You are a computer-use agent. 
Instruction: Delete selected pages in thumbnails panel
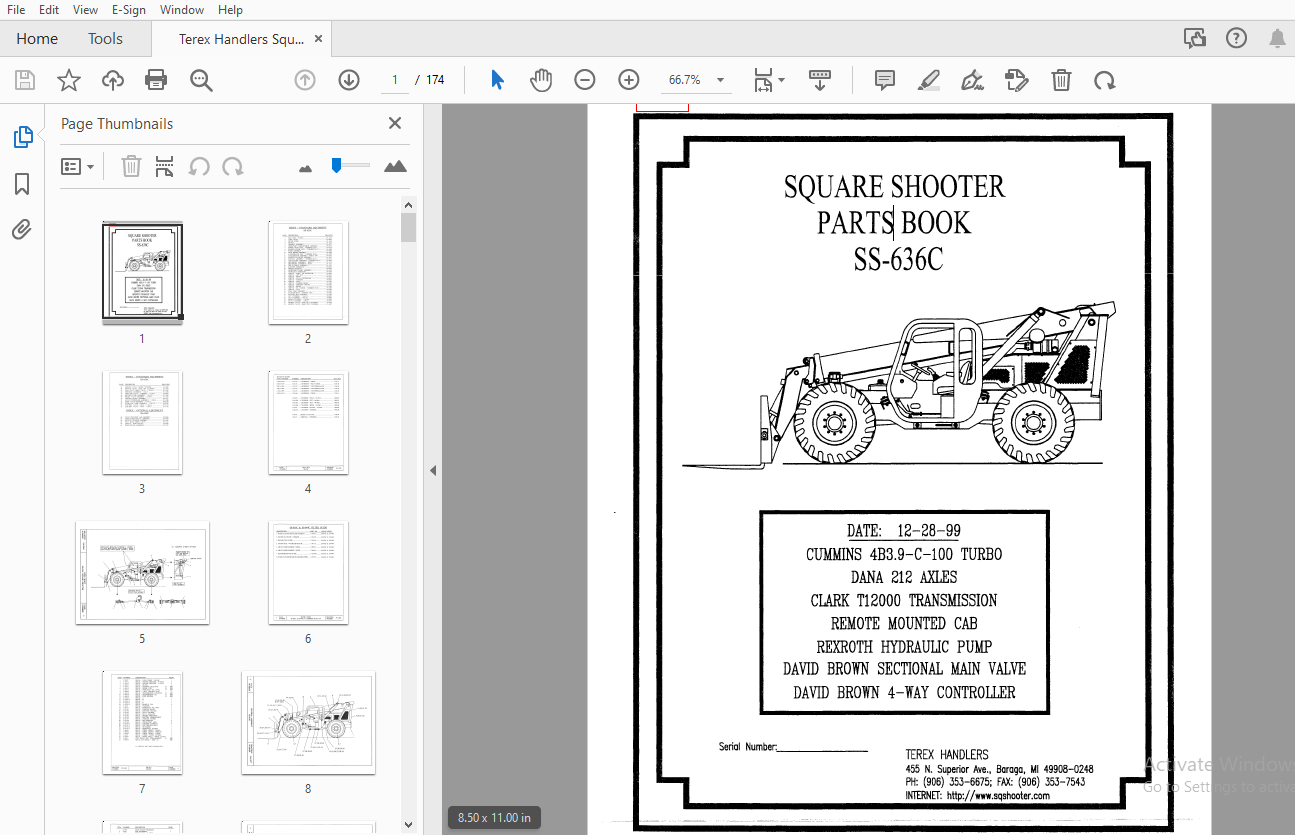131,166
